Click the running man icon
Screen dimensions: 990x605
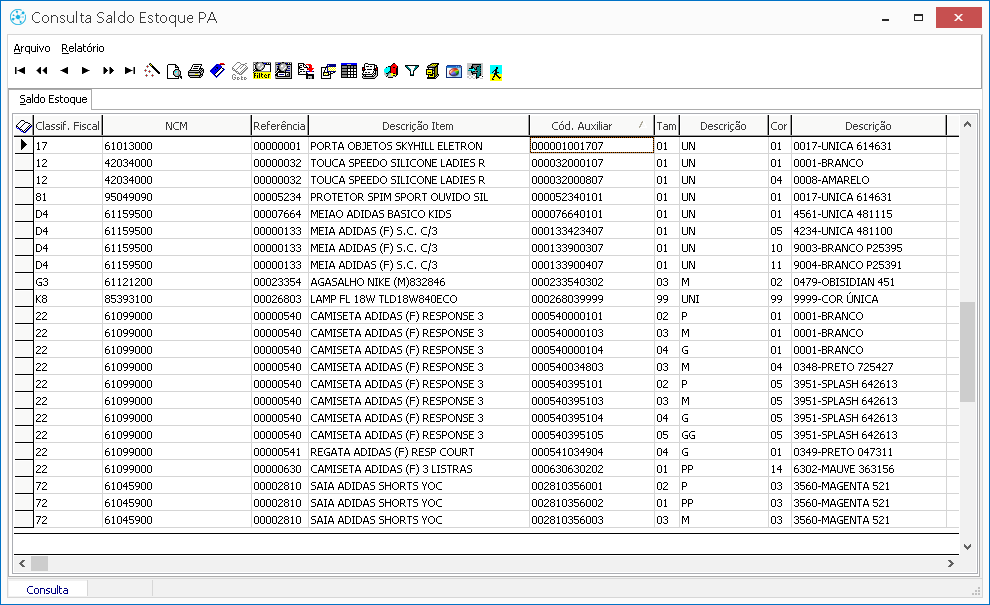click(496, 72)
